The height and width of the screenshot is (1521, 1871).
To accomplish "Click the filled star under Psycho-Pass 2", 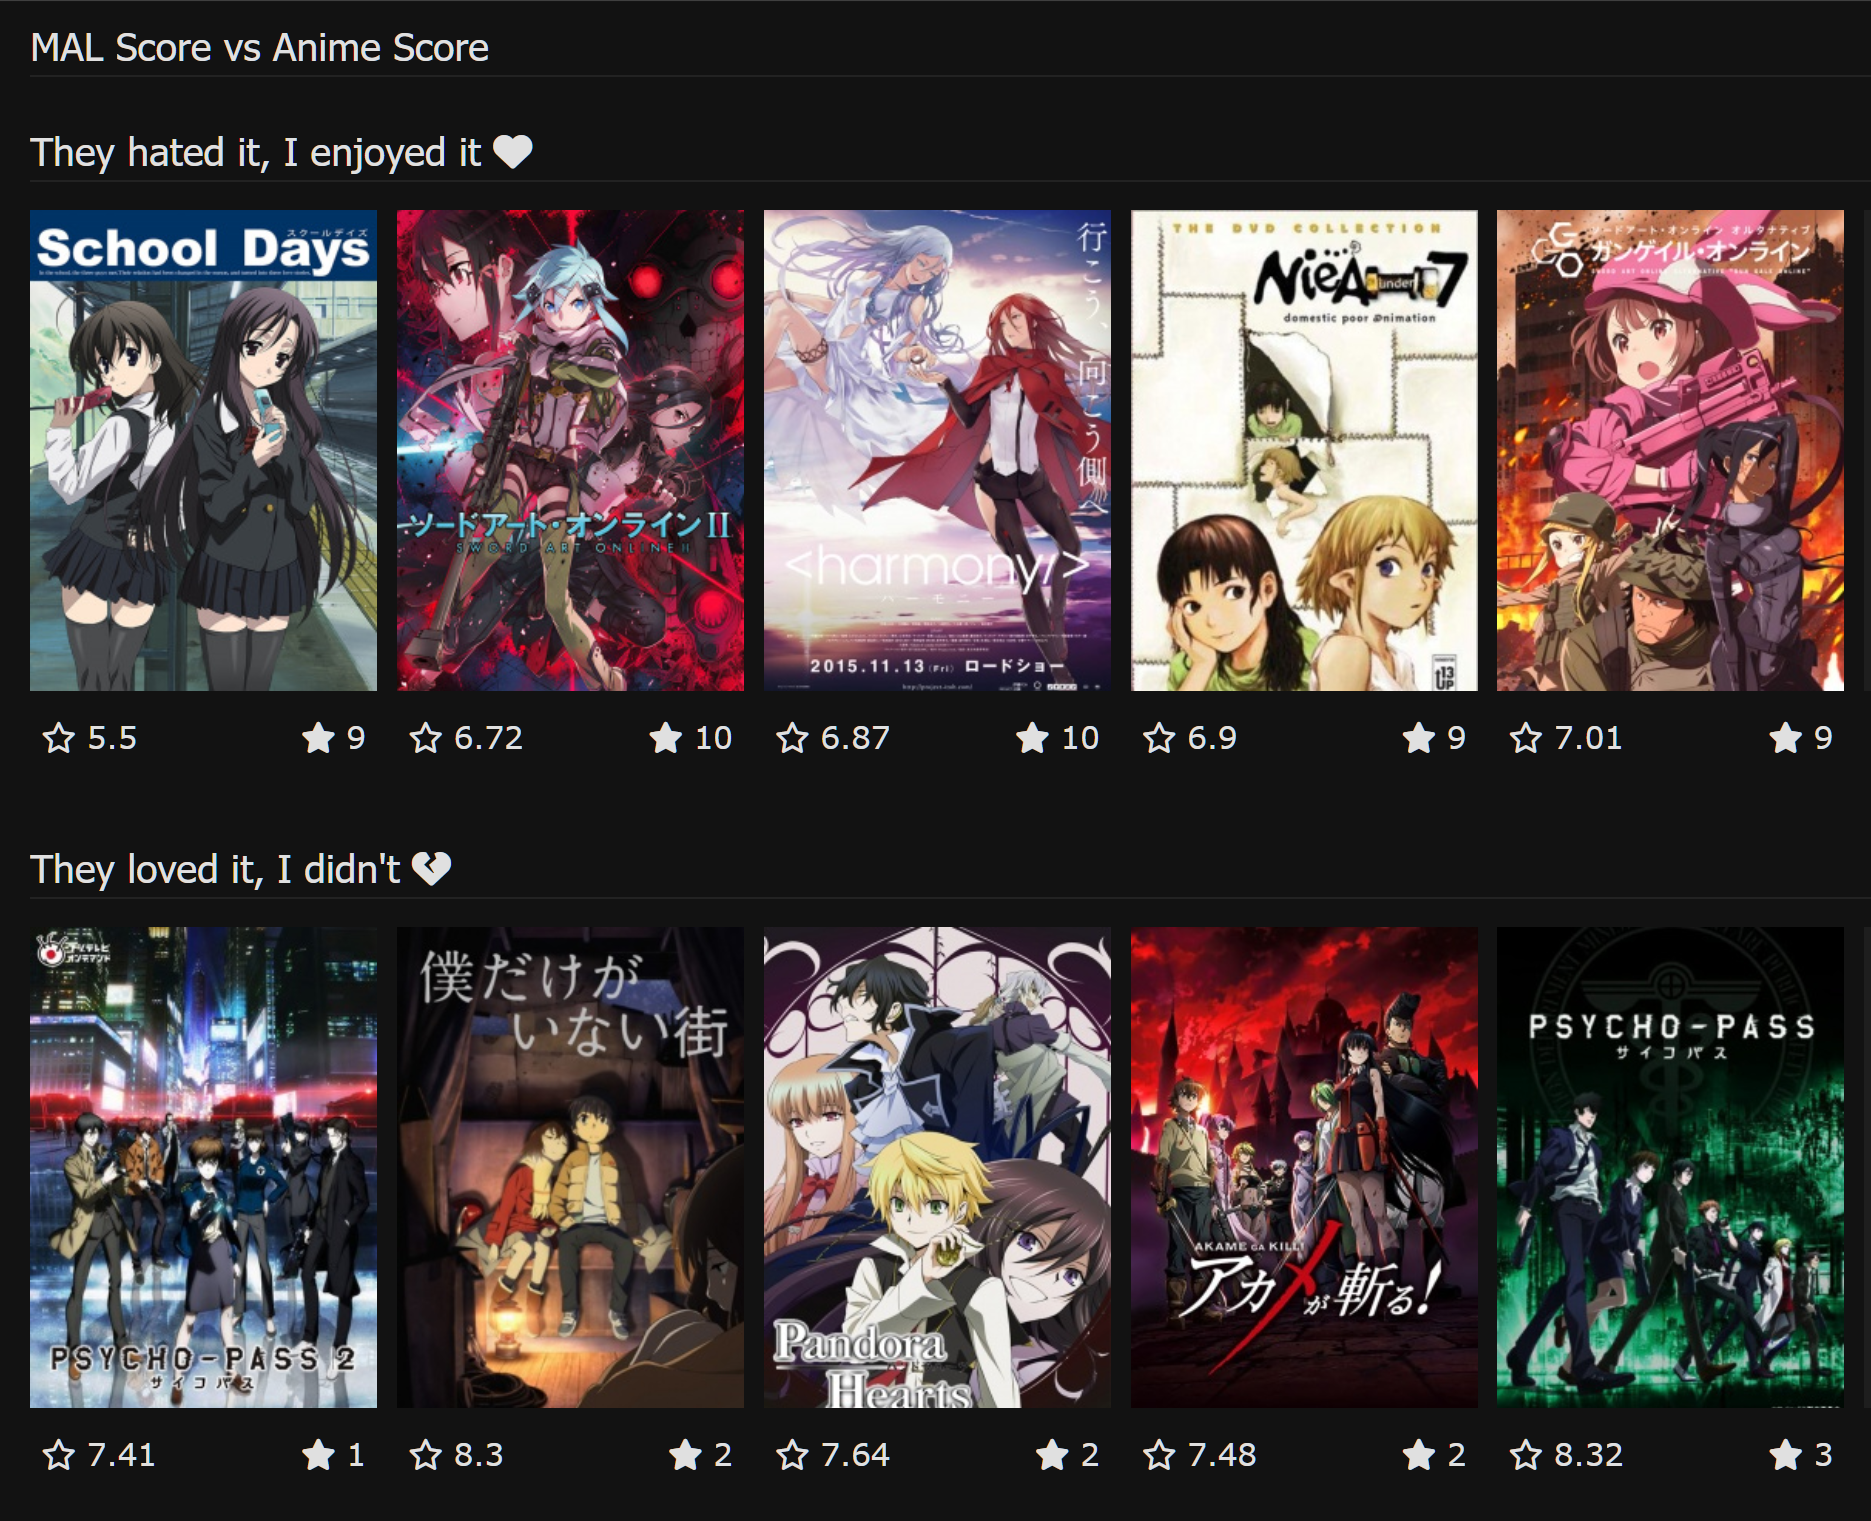I will point(318,1455).
